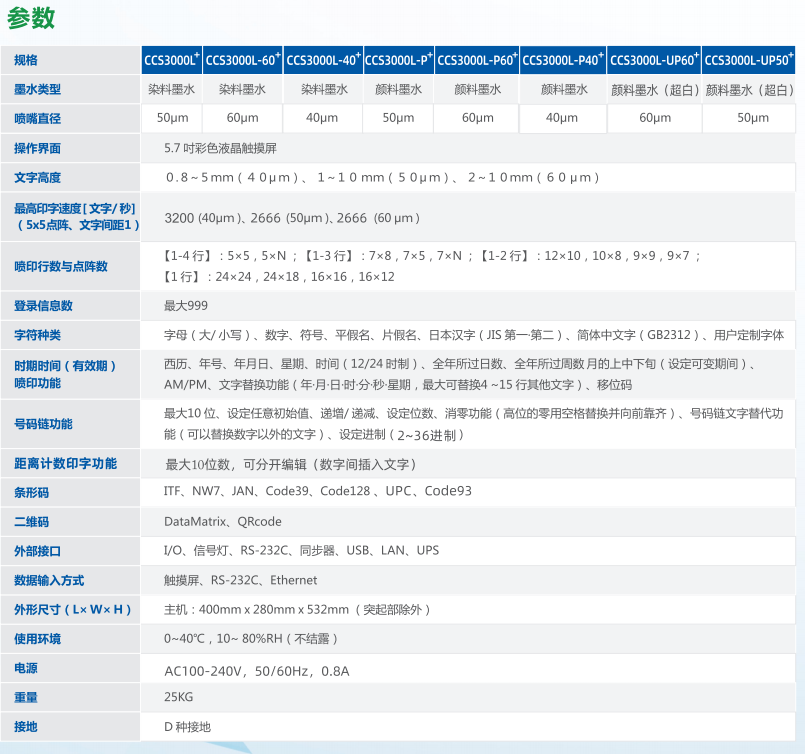The image size is (805, 754).
Task: Click the 操作界面 row label
Action: click(x=37, y=148)
